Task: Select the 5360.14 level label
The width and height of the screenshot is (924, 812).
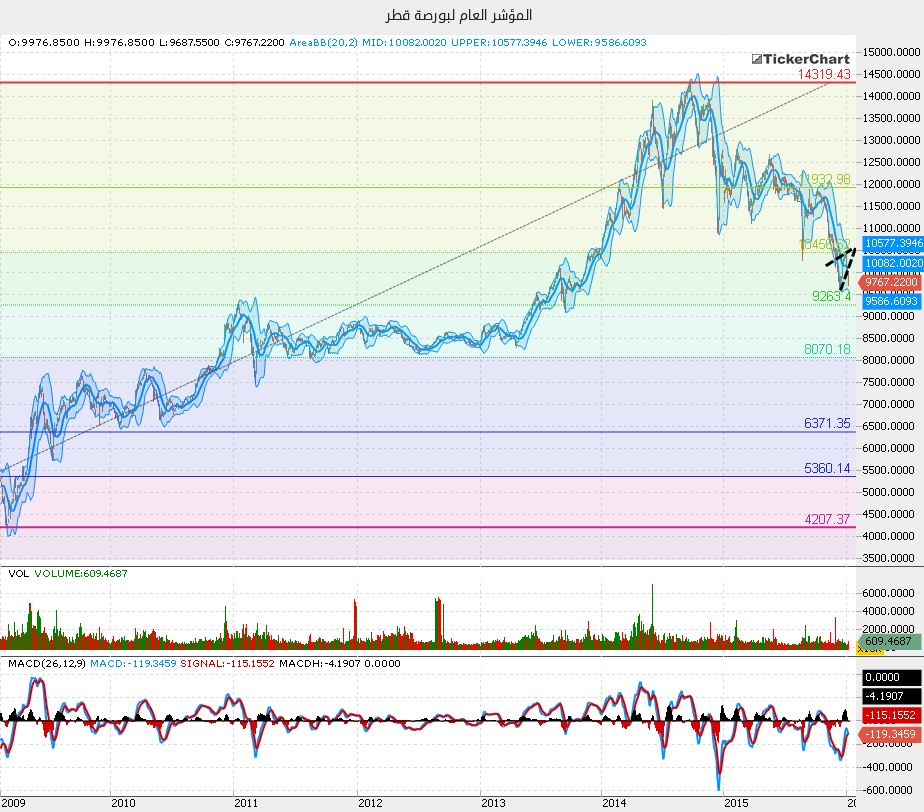Action: click(827, 468)
